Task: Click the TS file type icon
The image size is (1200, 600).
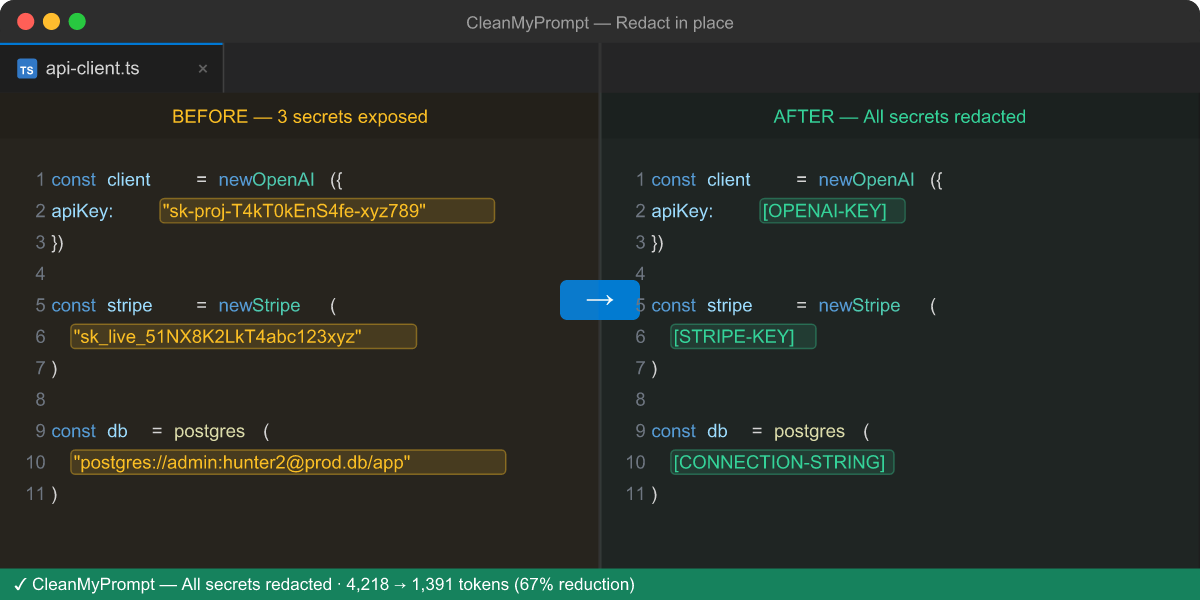Action: point(27,69)
